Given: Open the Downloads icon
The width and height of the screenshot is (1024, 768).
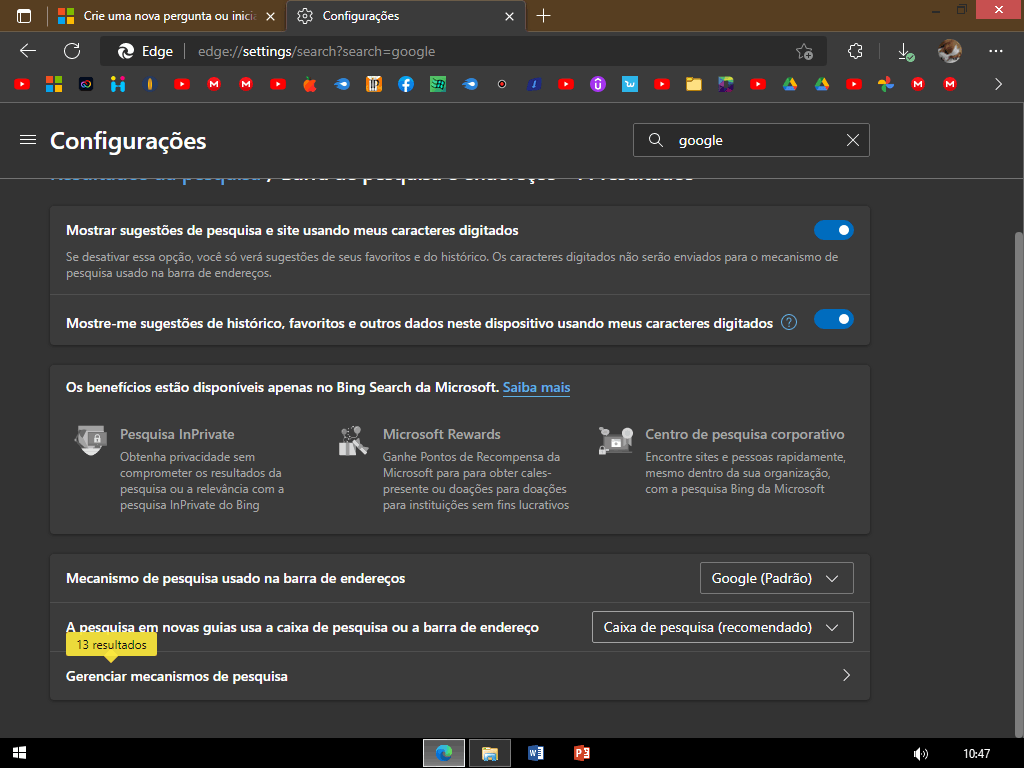Looking at the screenshot, I should [906, 52].
